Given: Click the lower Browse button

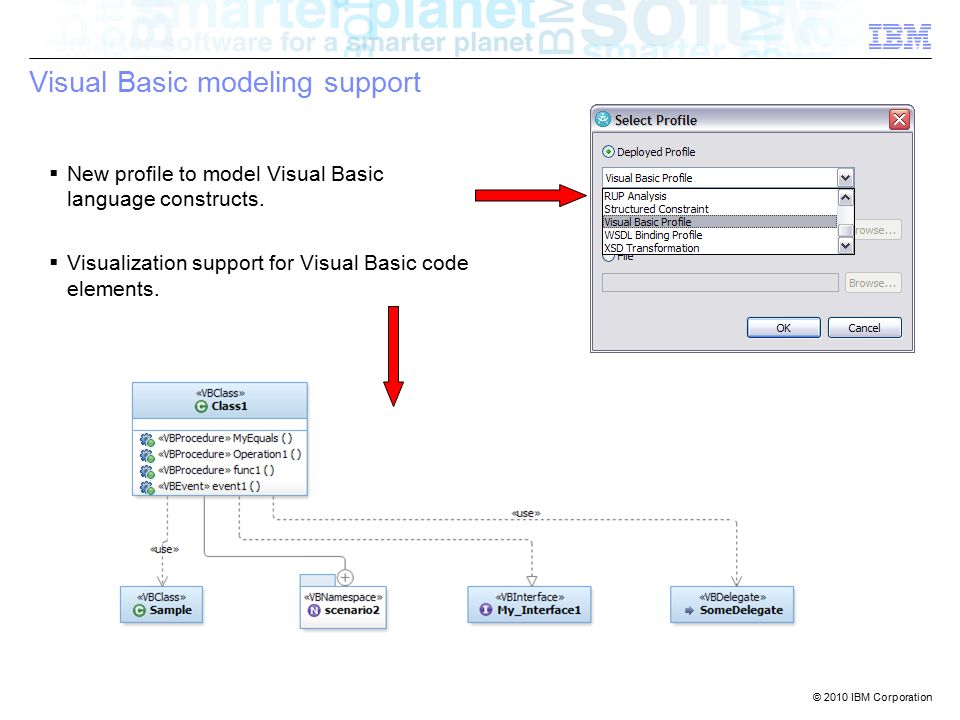Looking at the screenshot, I should pos(872,283).
